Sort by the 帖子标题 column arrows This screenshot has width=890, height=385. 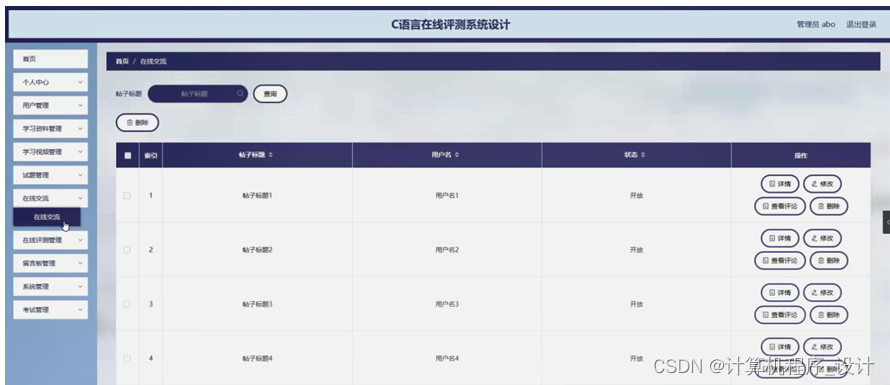point(271,155)
